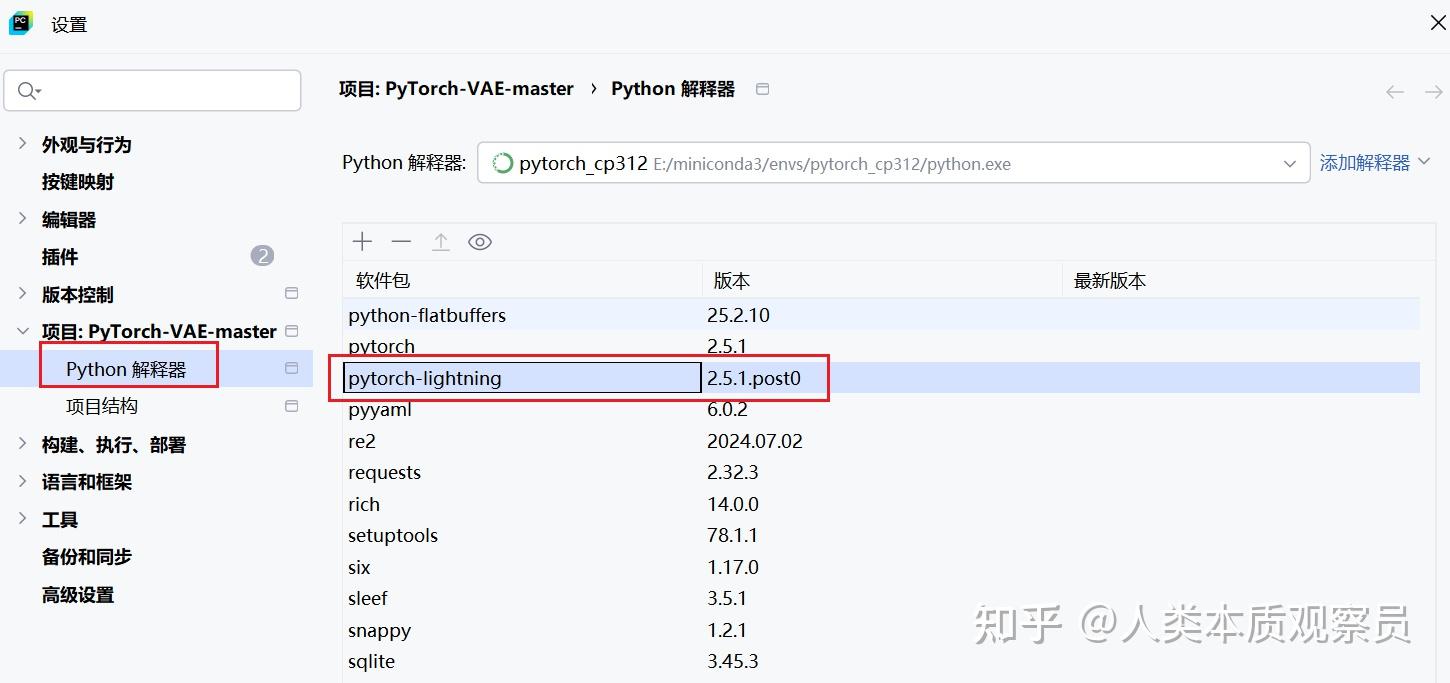Select 插件 in the settings sidebar
The width and height of the screenshot is (1450, 683).
[60, 257]
